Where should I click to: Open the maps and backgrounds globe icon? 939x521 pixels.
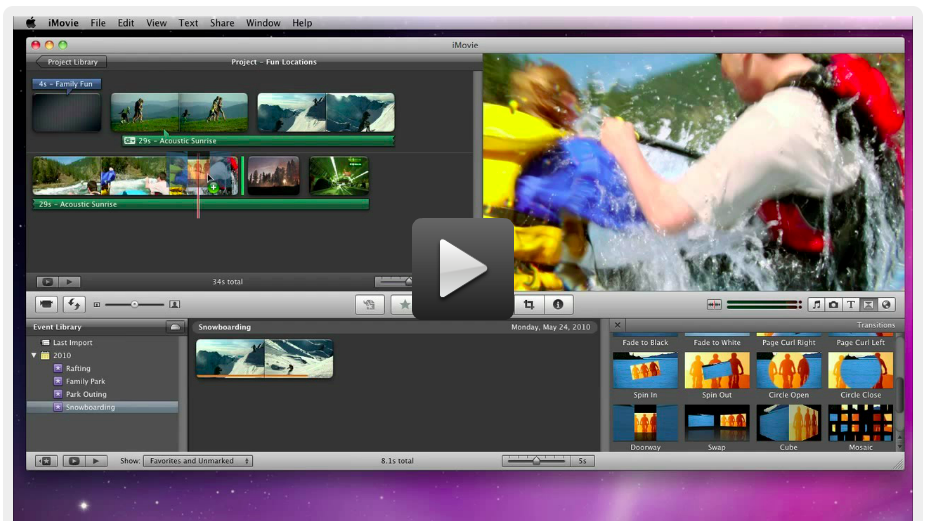click(x=885, y=304)
